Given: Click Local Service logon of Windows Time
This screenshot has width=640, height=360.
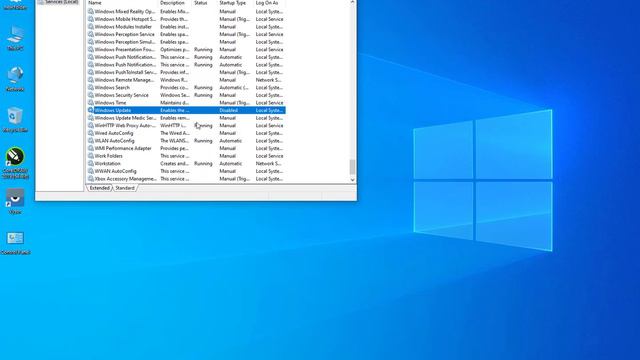Looking at the screenshot, I should click(x=269, y=103).
